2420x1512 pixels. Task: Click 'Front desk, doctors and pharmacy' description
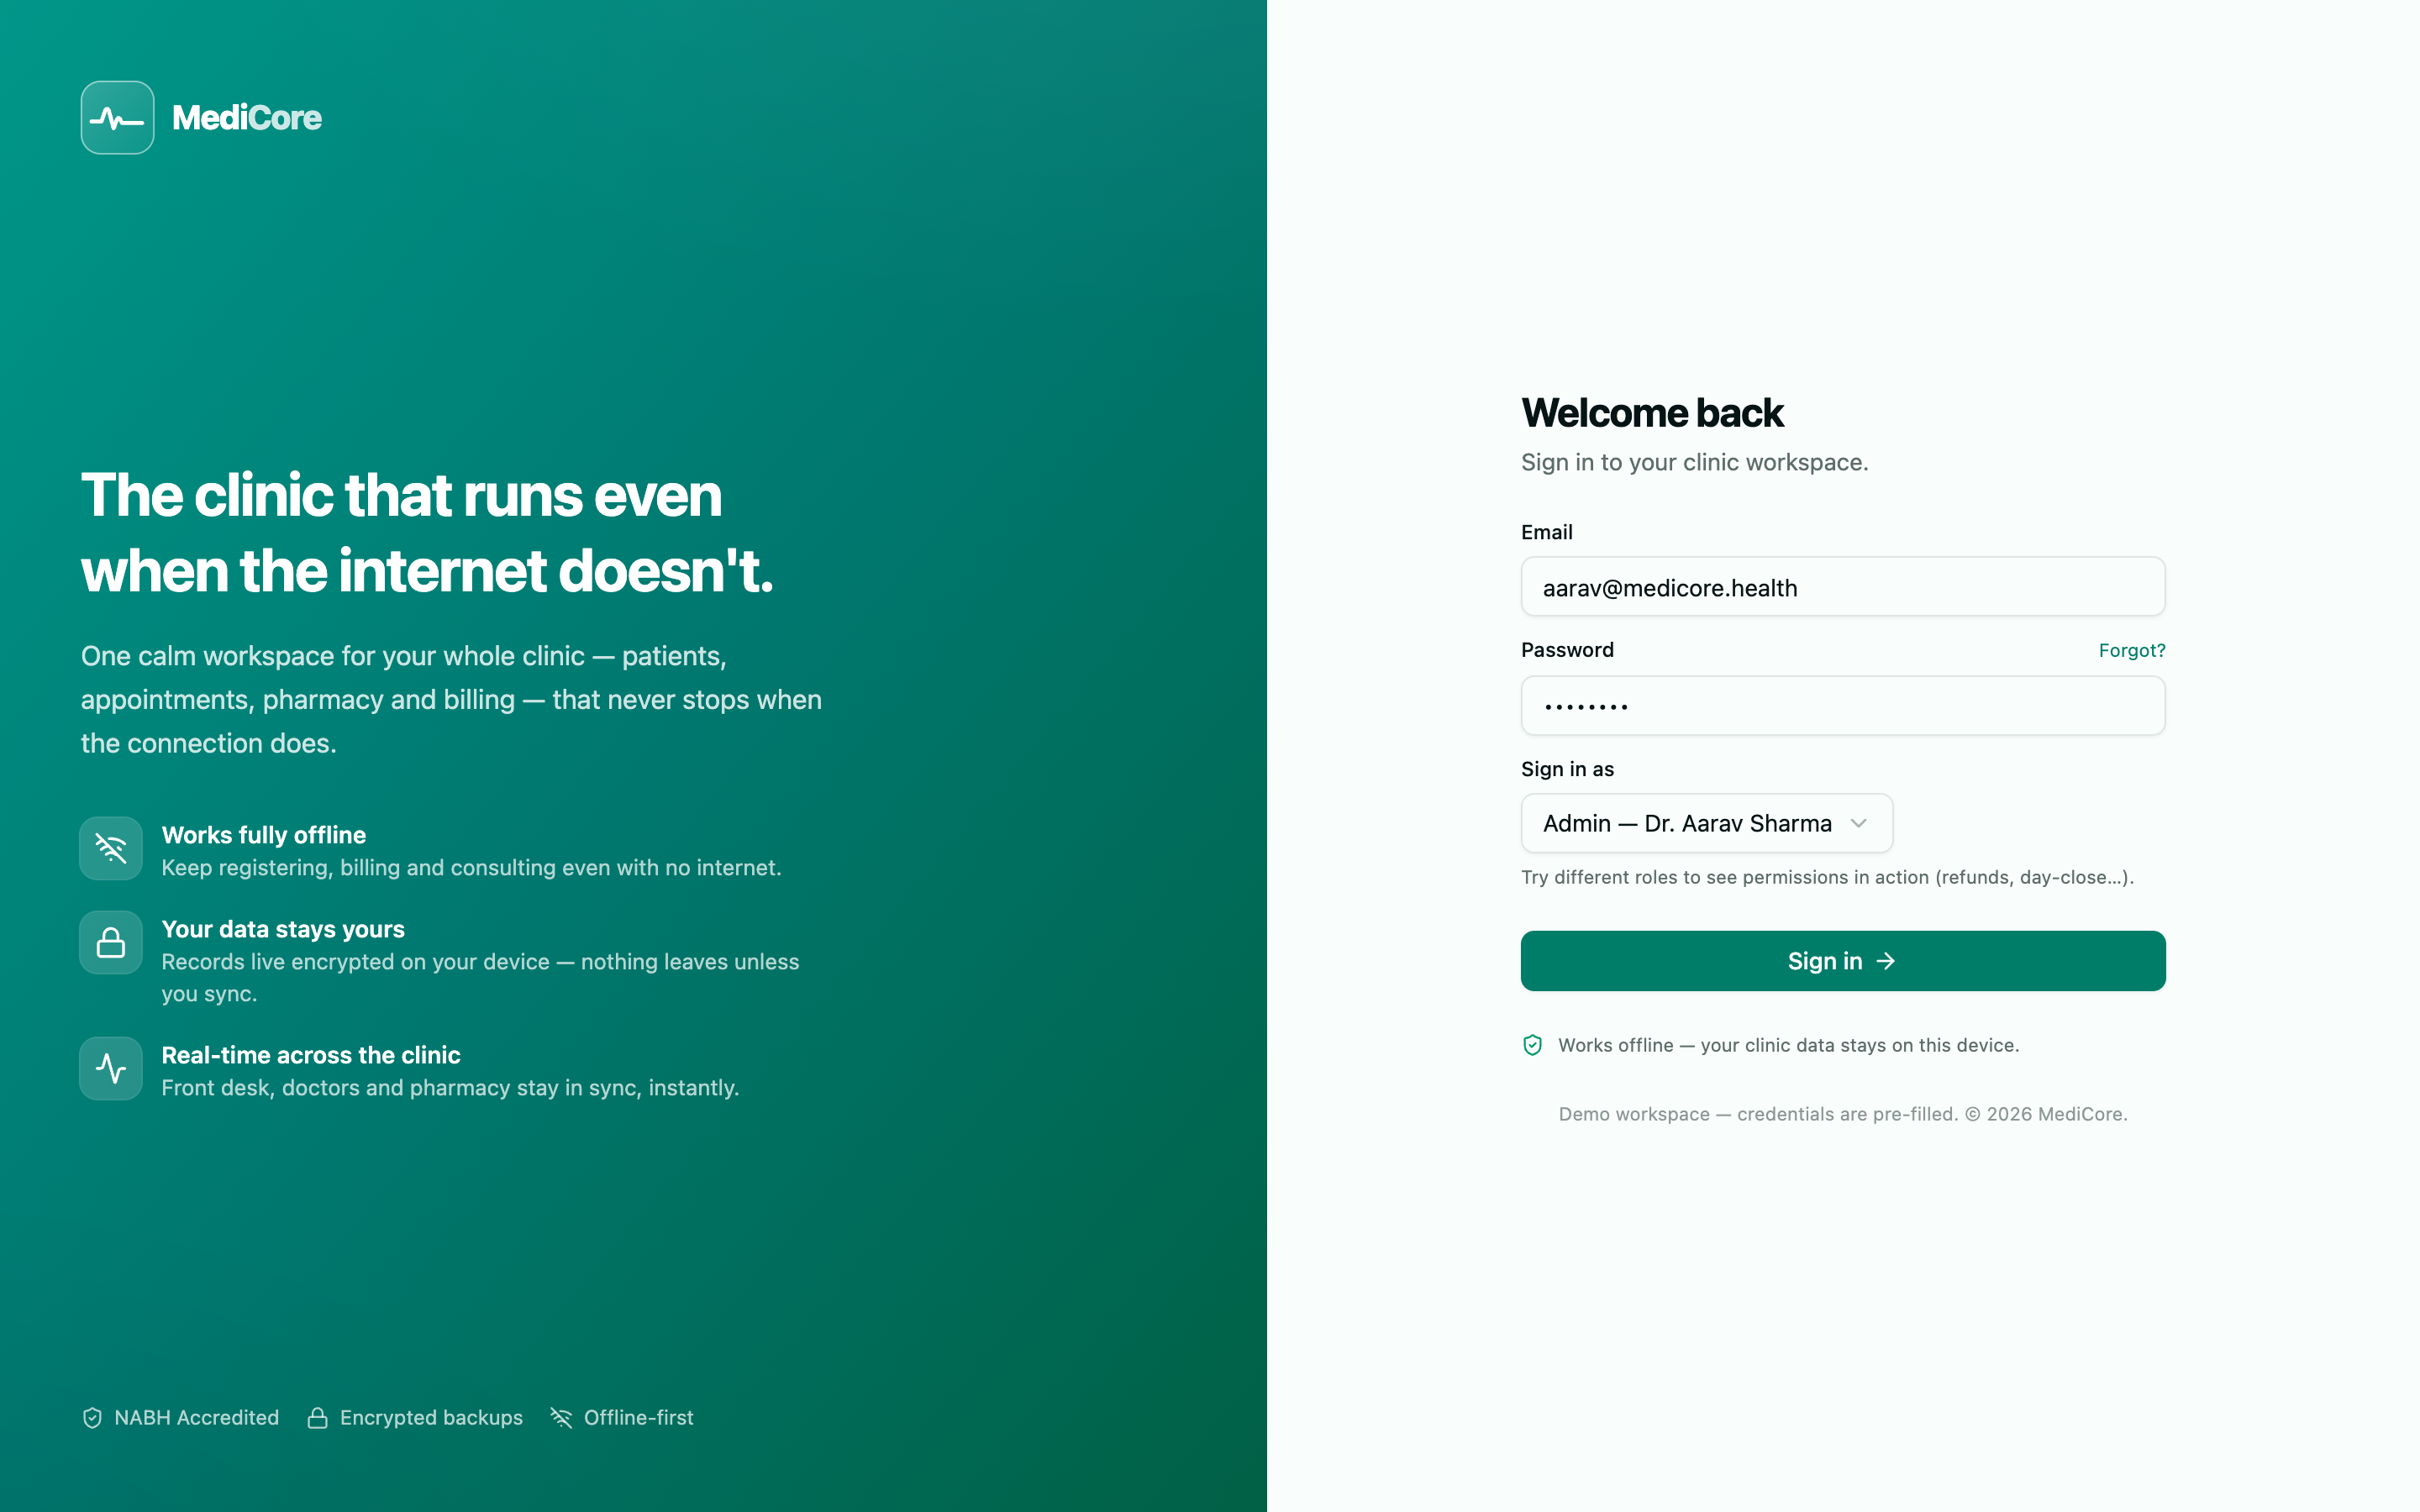(x=450, y=1088)
